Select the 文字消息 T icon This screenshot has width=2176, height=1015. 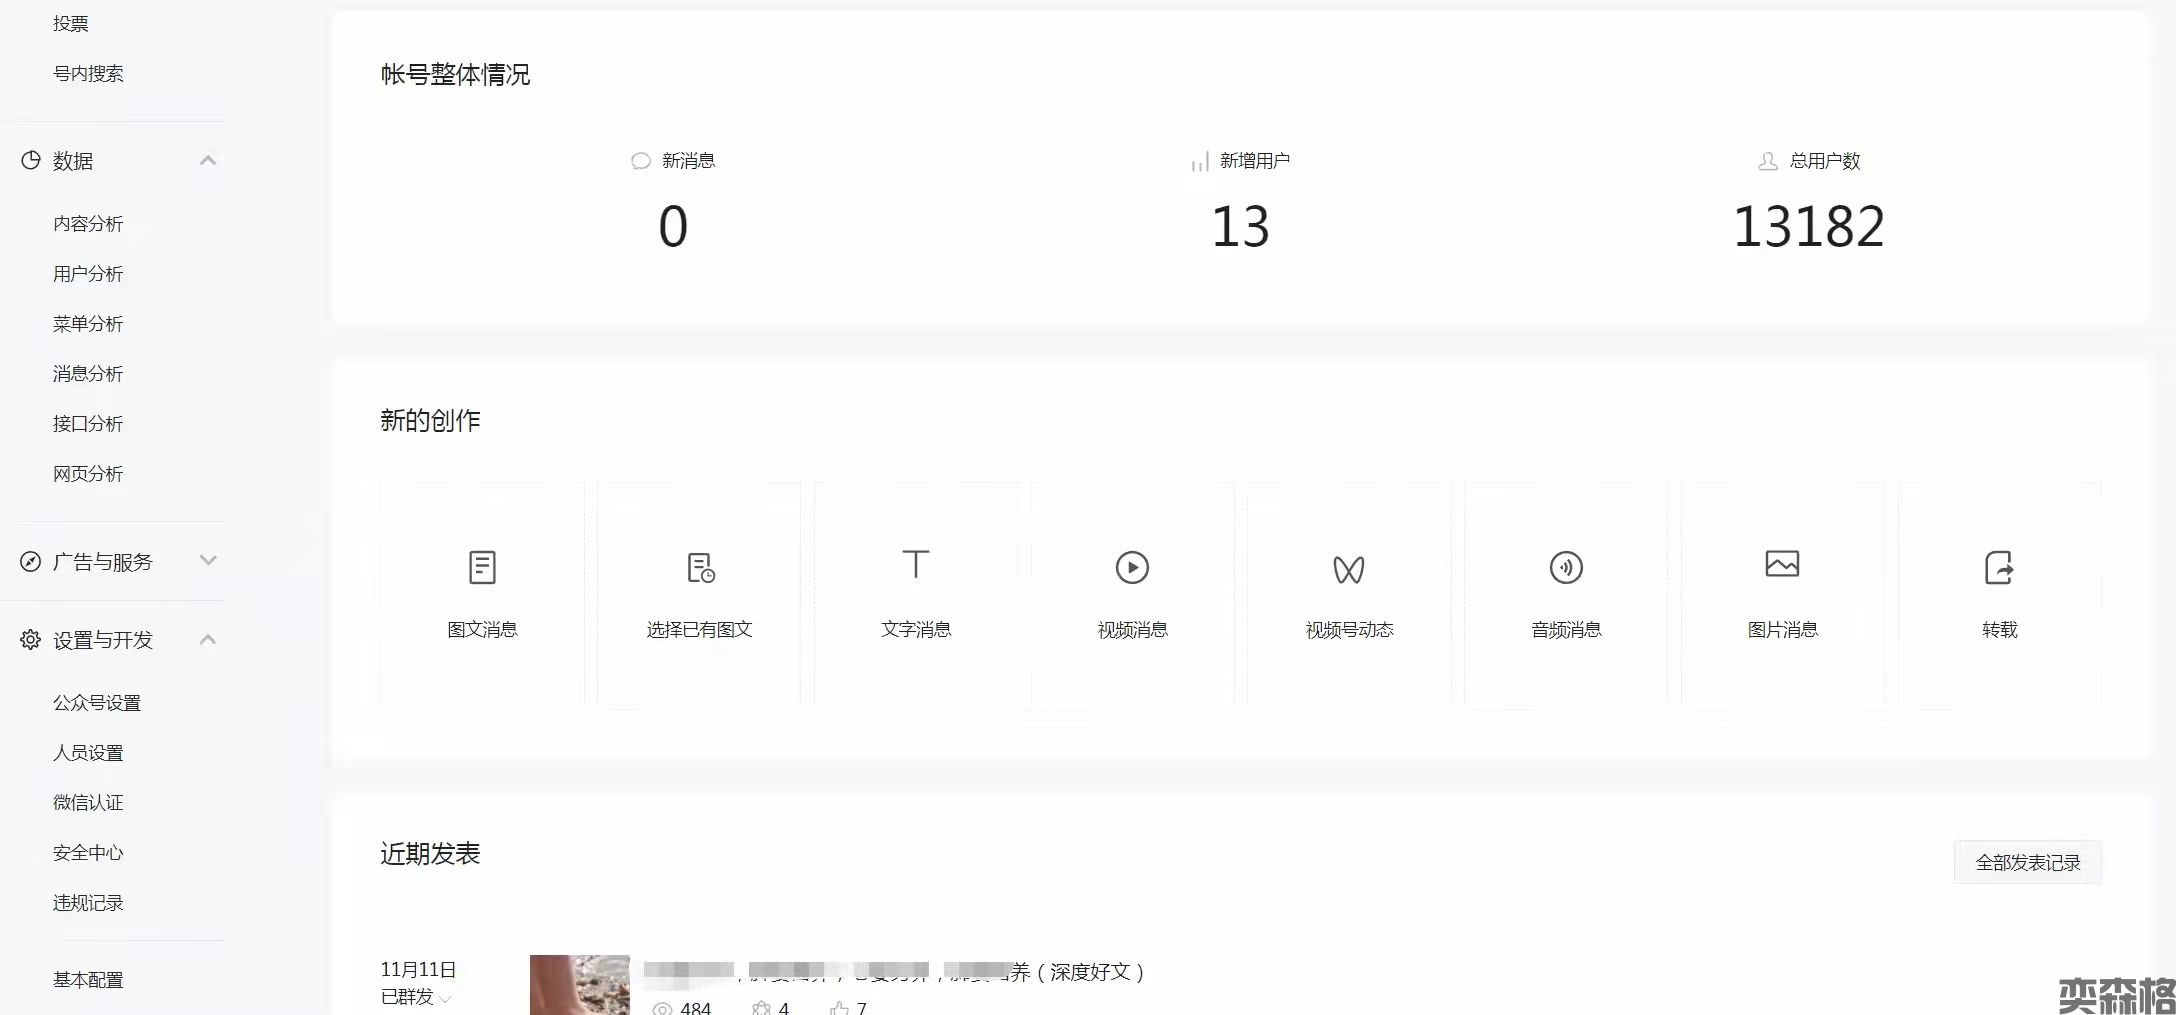tap(916, 565)
